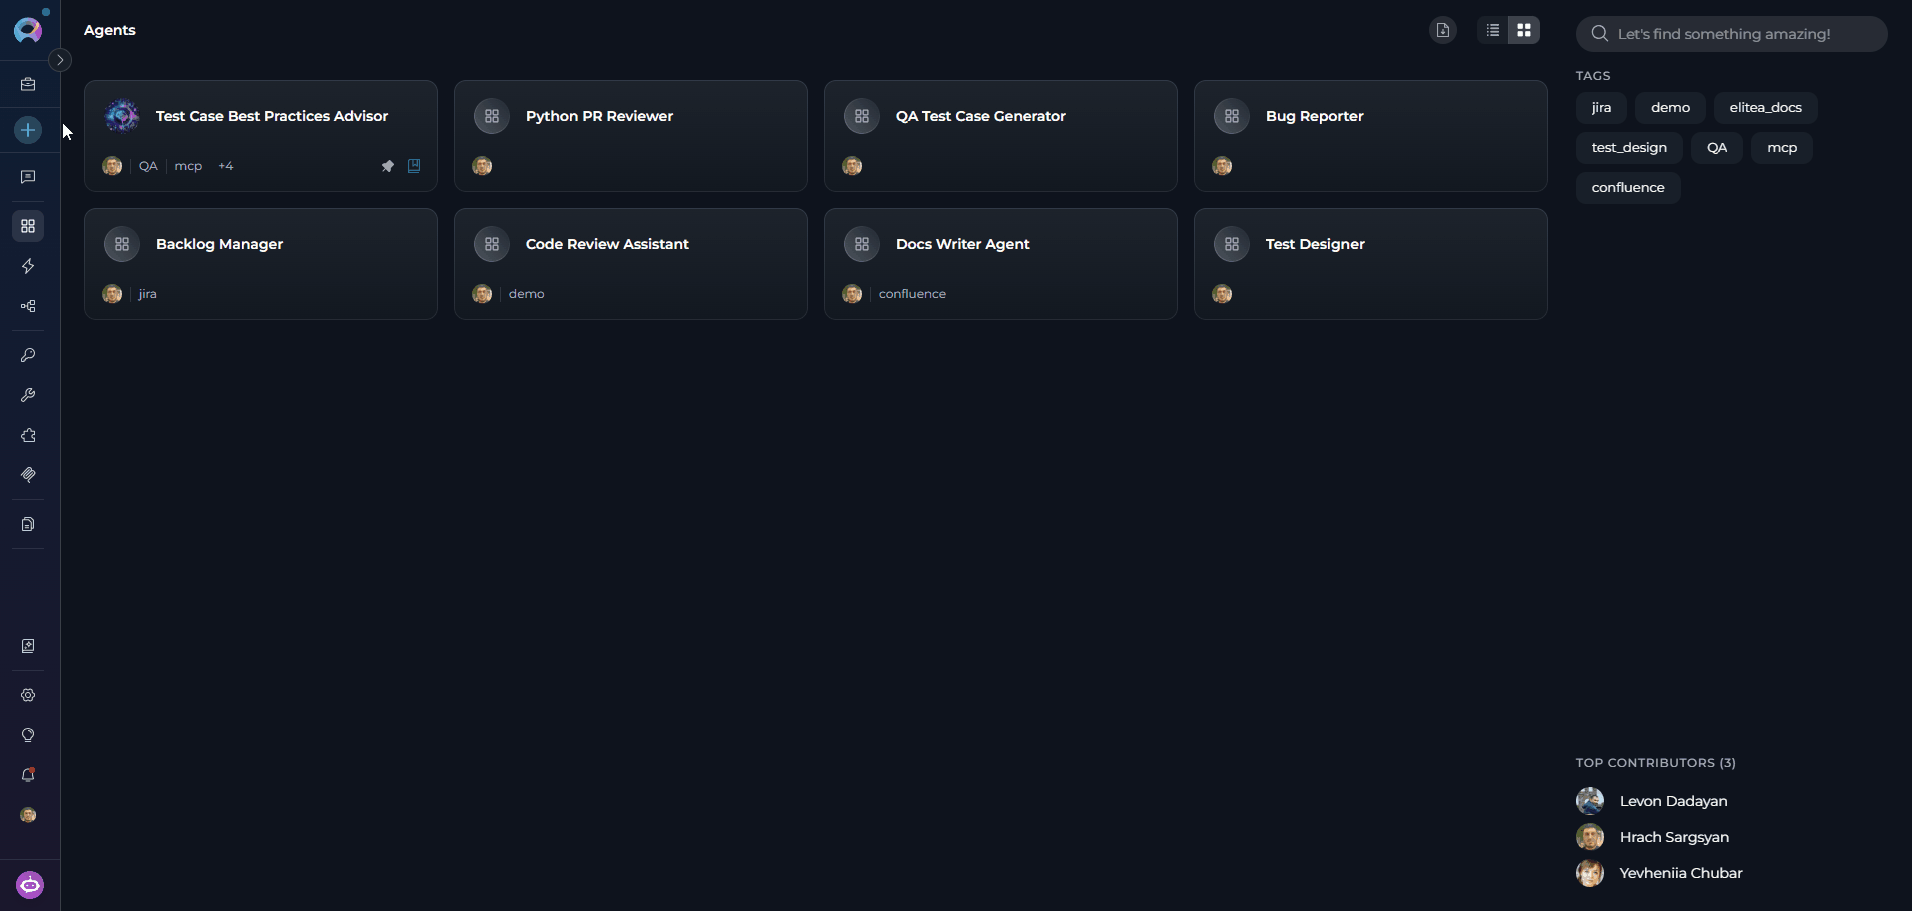The height and width of the screenshot is (911, 1912).
Task: Open the sparkle note icon in the sidebar
Action: tap(28, 646)
